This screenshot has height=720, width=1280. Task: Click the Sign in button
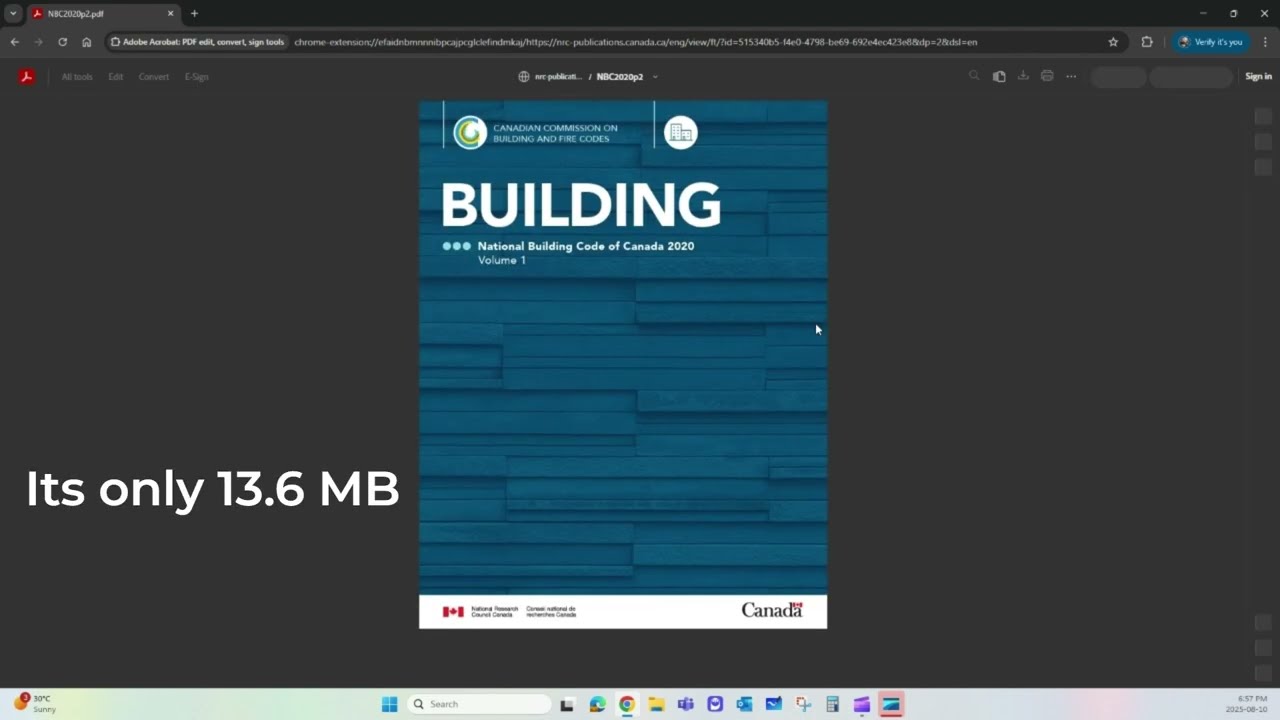pos(1258,77)
